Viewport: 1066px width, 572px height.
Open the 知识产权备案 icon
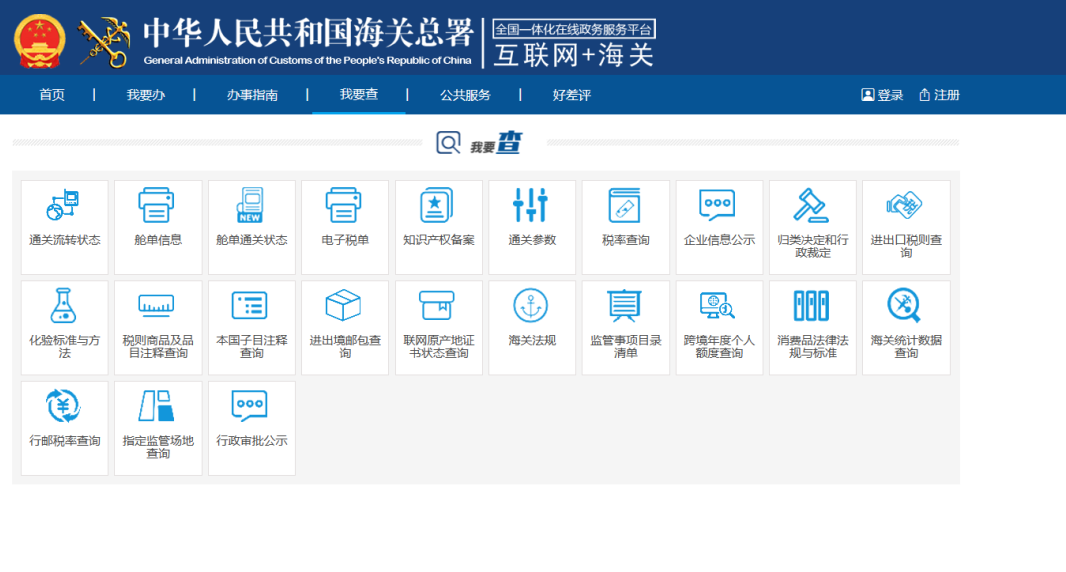tap(438, 206)
